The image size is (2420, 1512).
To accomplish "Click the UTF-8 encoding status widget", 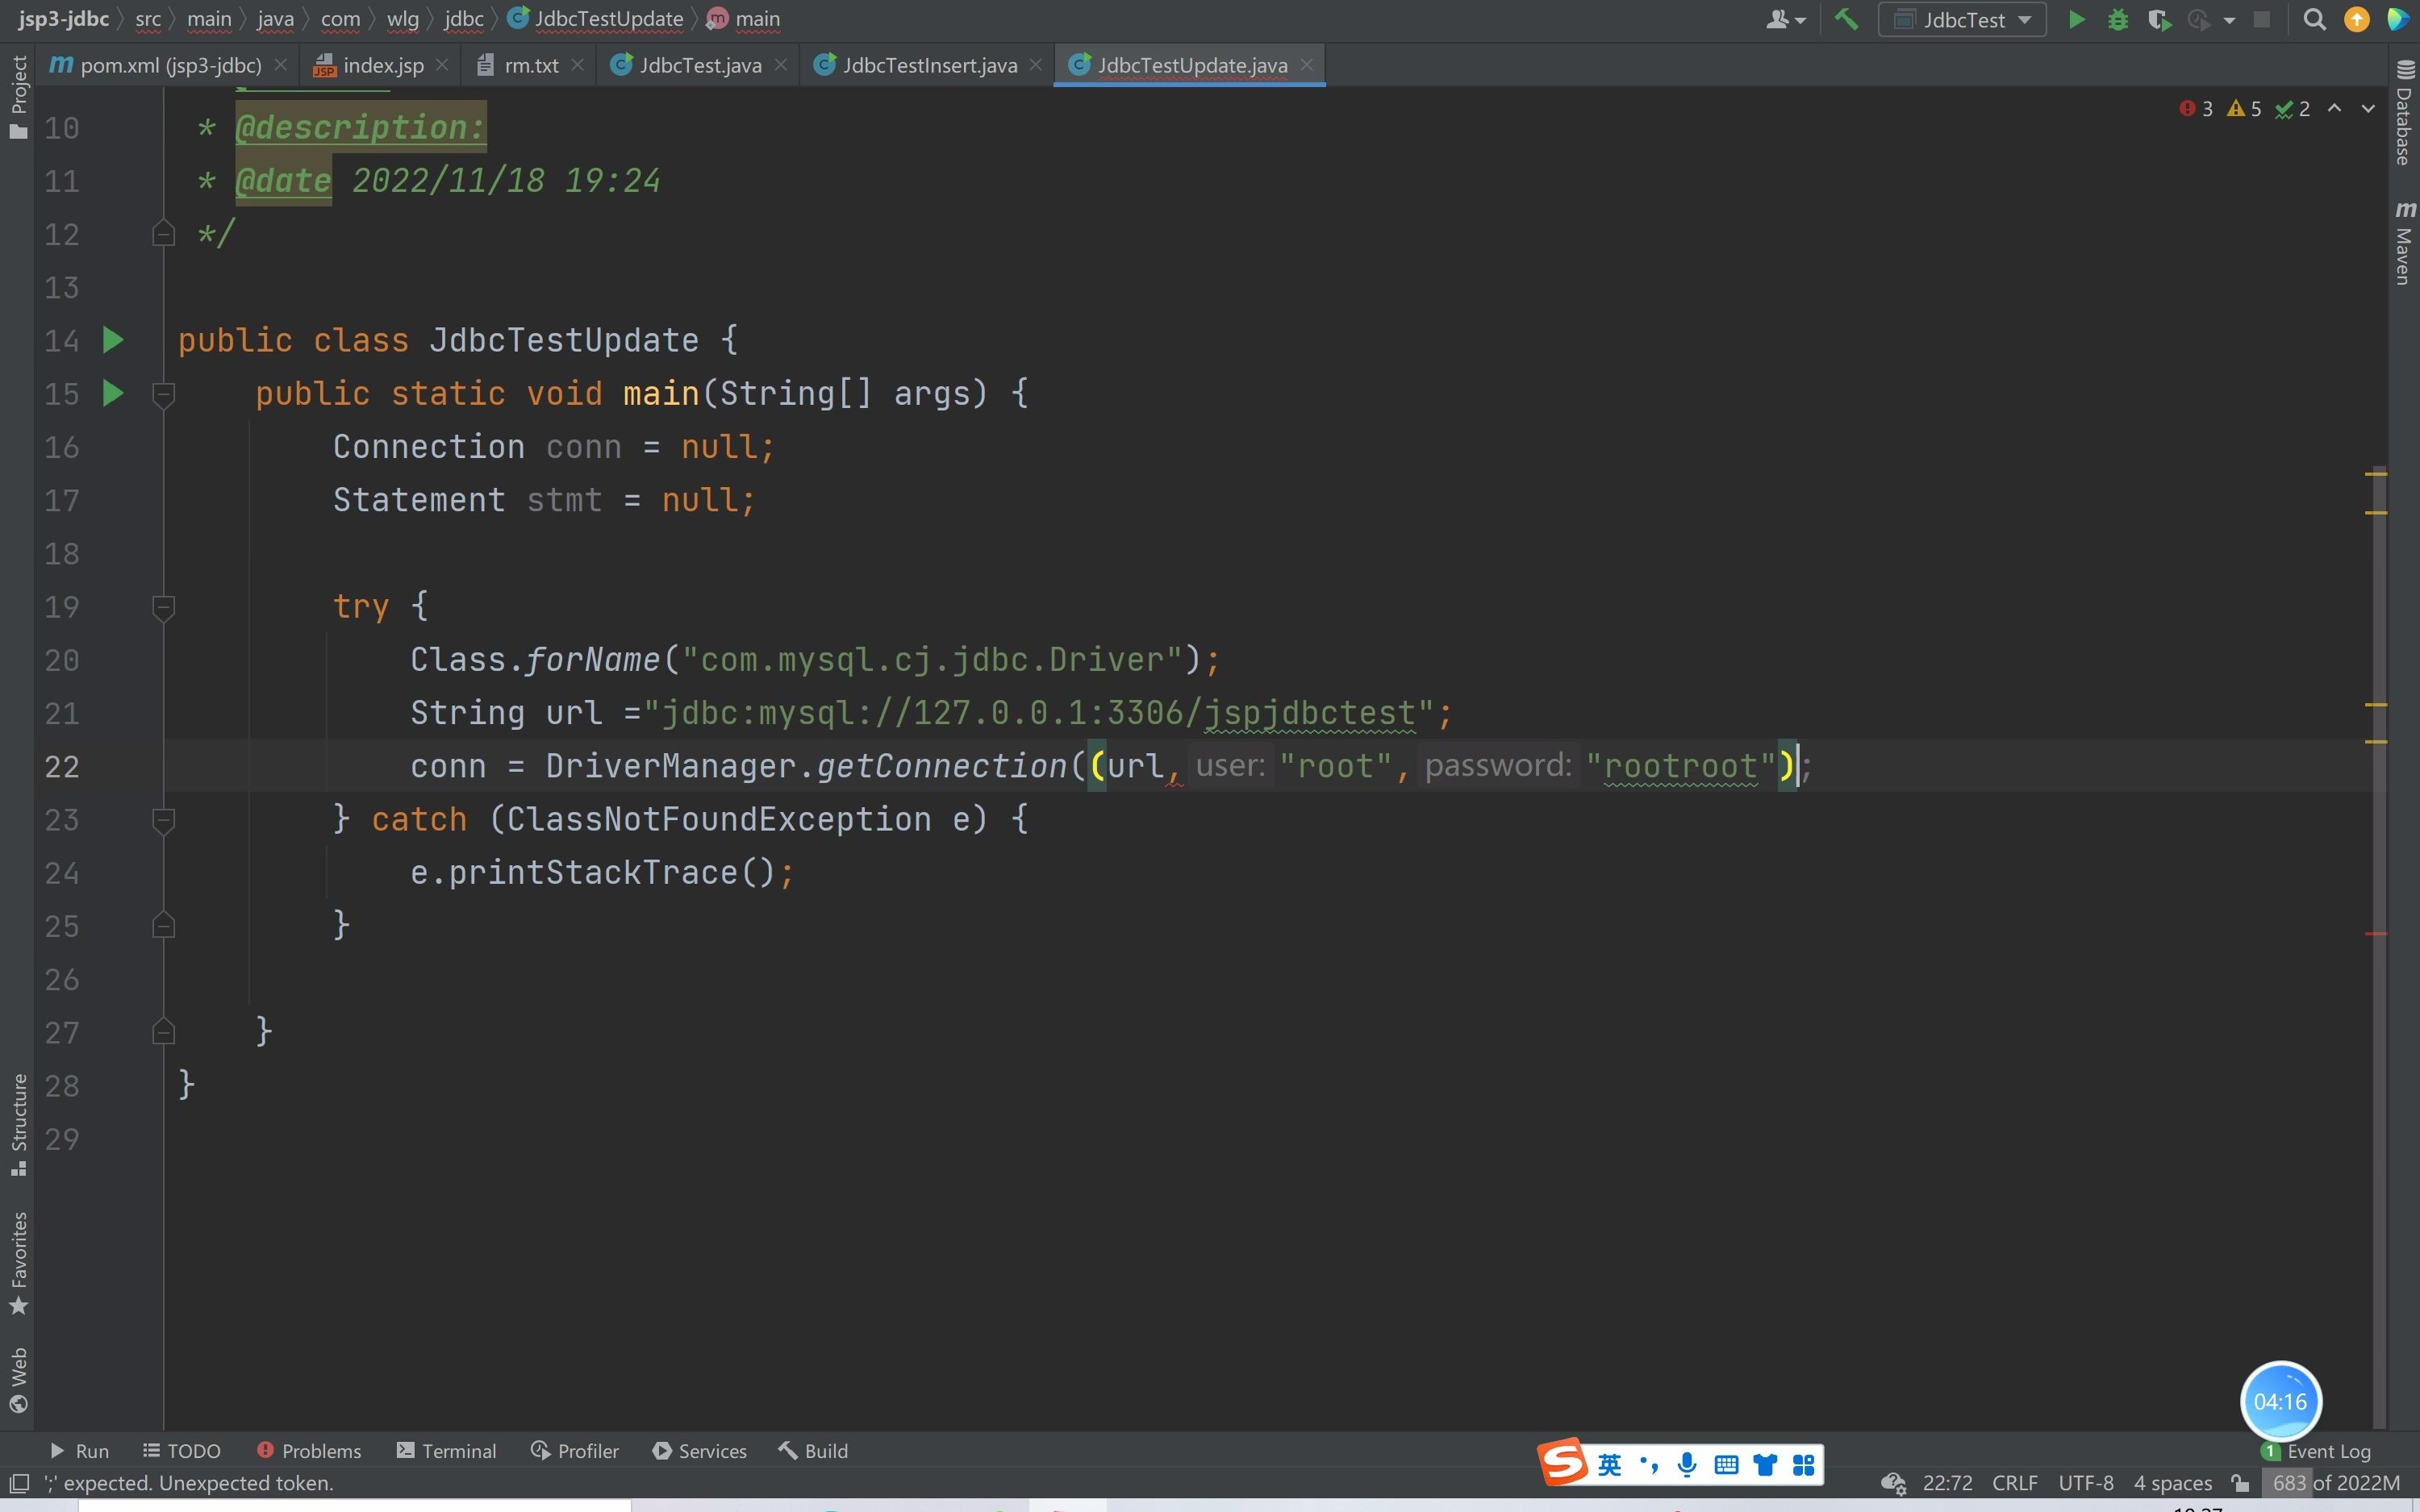I will (x=2085, y=1483).
